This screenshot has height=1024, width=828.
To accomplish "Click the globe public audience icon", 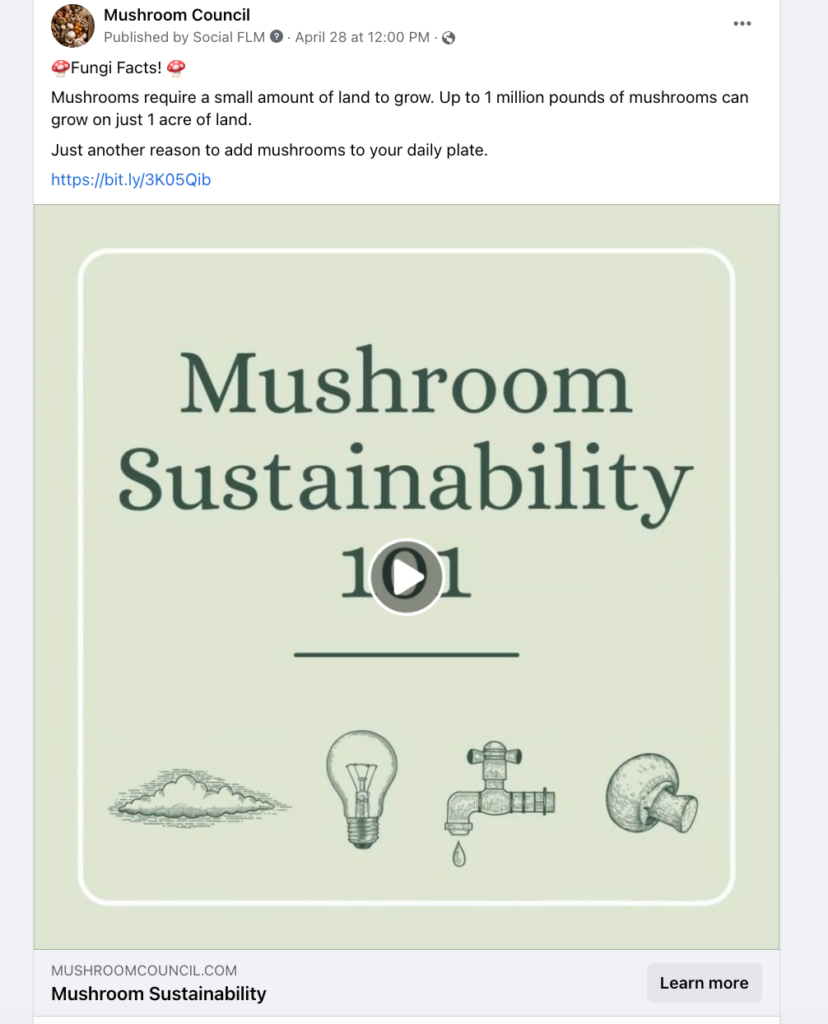I will pos(449,38).
